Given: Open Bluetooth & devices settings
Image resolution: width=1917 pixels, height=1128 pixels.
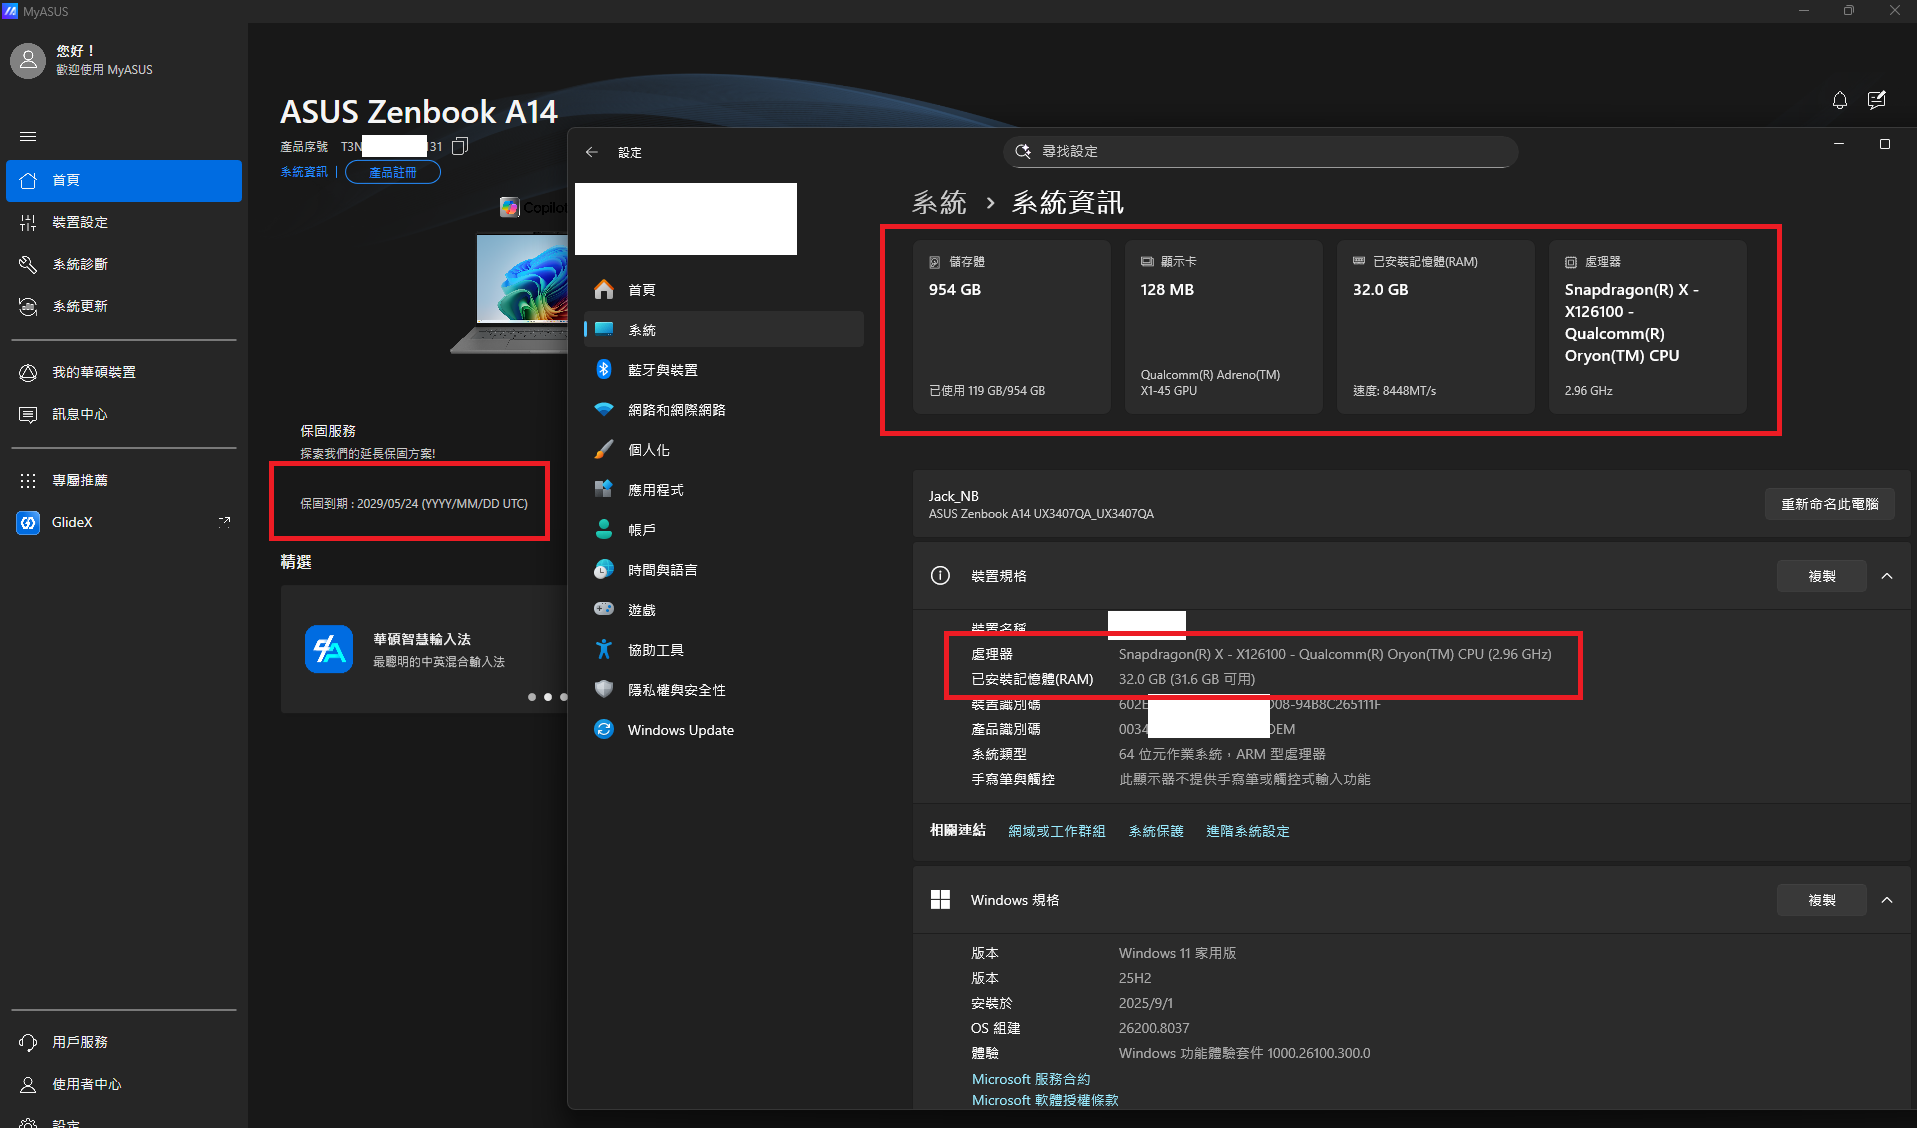Looking at the screenshot, I should 662,370.
